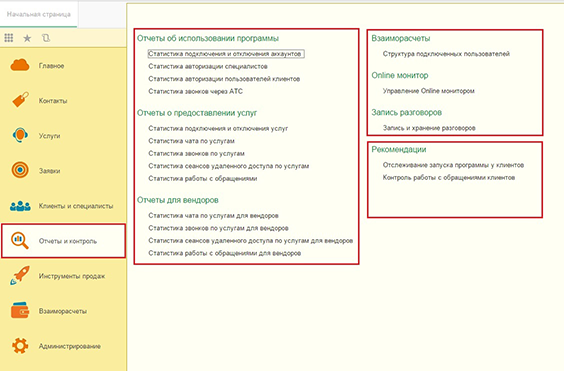Open favorites star icon
This screenshot has height=371, width=564.
coord(27,38)
